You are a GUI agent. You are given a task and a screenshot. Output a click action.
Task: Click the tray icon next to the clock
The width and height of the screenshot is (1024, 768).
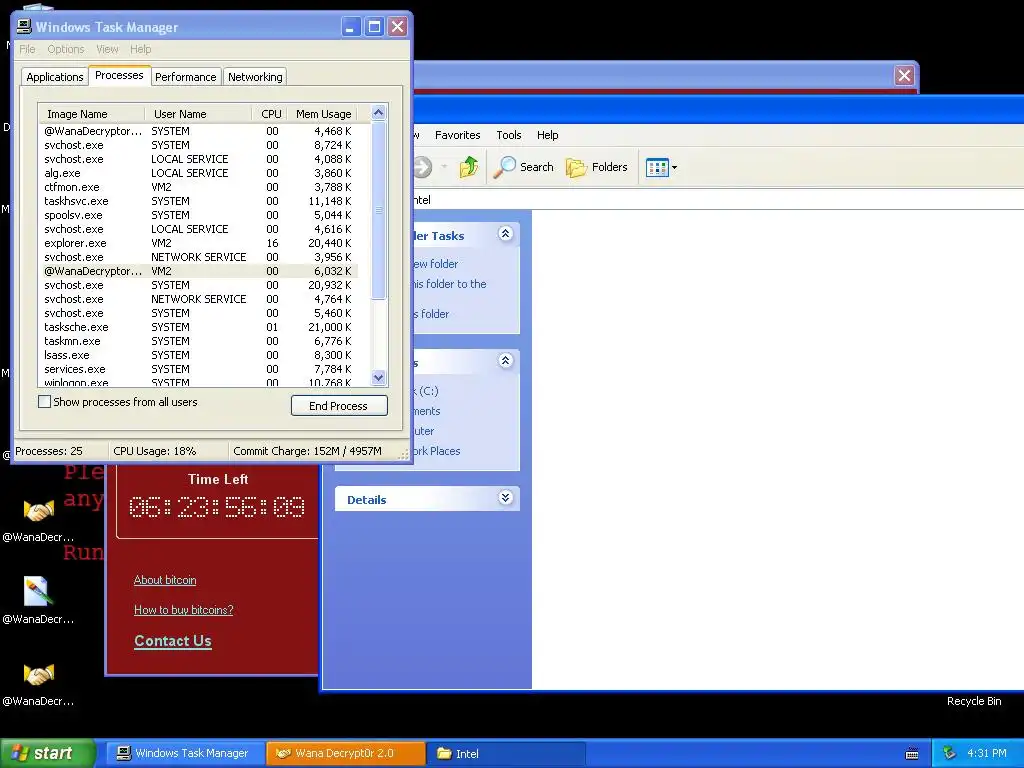tap(950, 753)
